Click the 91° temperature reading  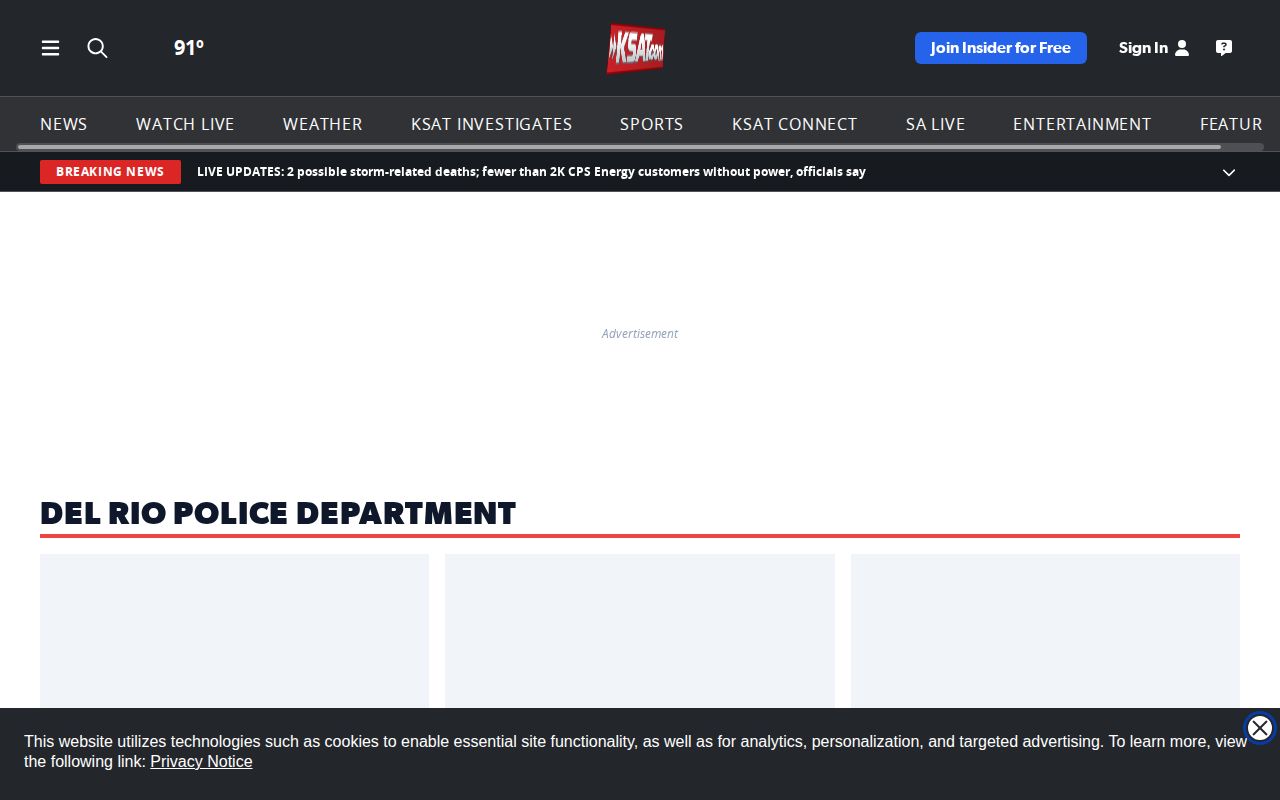coord(189,48)
